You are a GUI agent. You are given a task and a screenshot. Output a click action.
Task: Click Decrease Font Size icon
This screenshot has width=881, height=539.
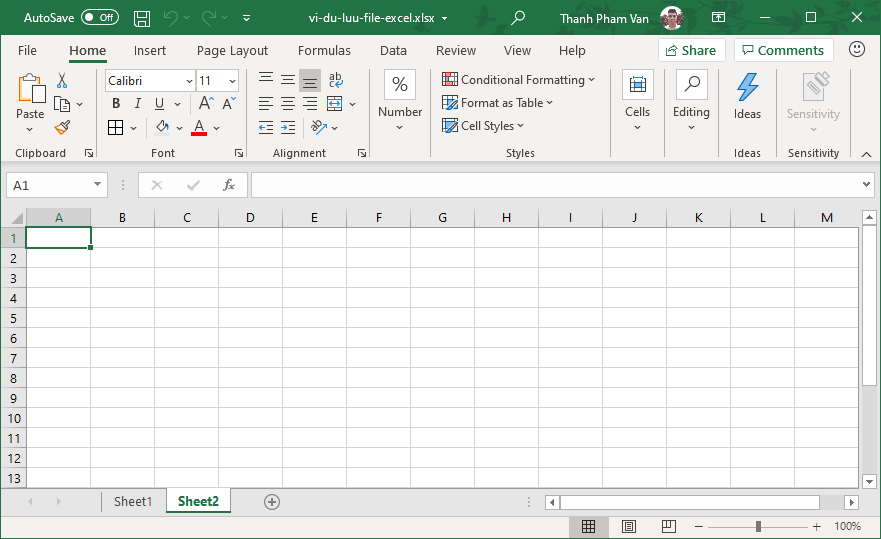click(229, 103)
